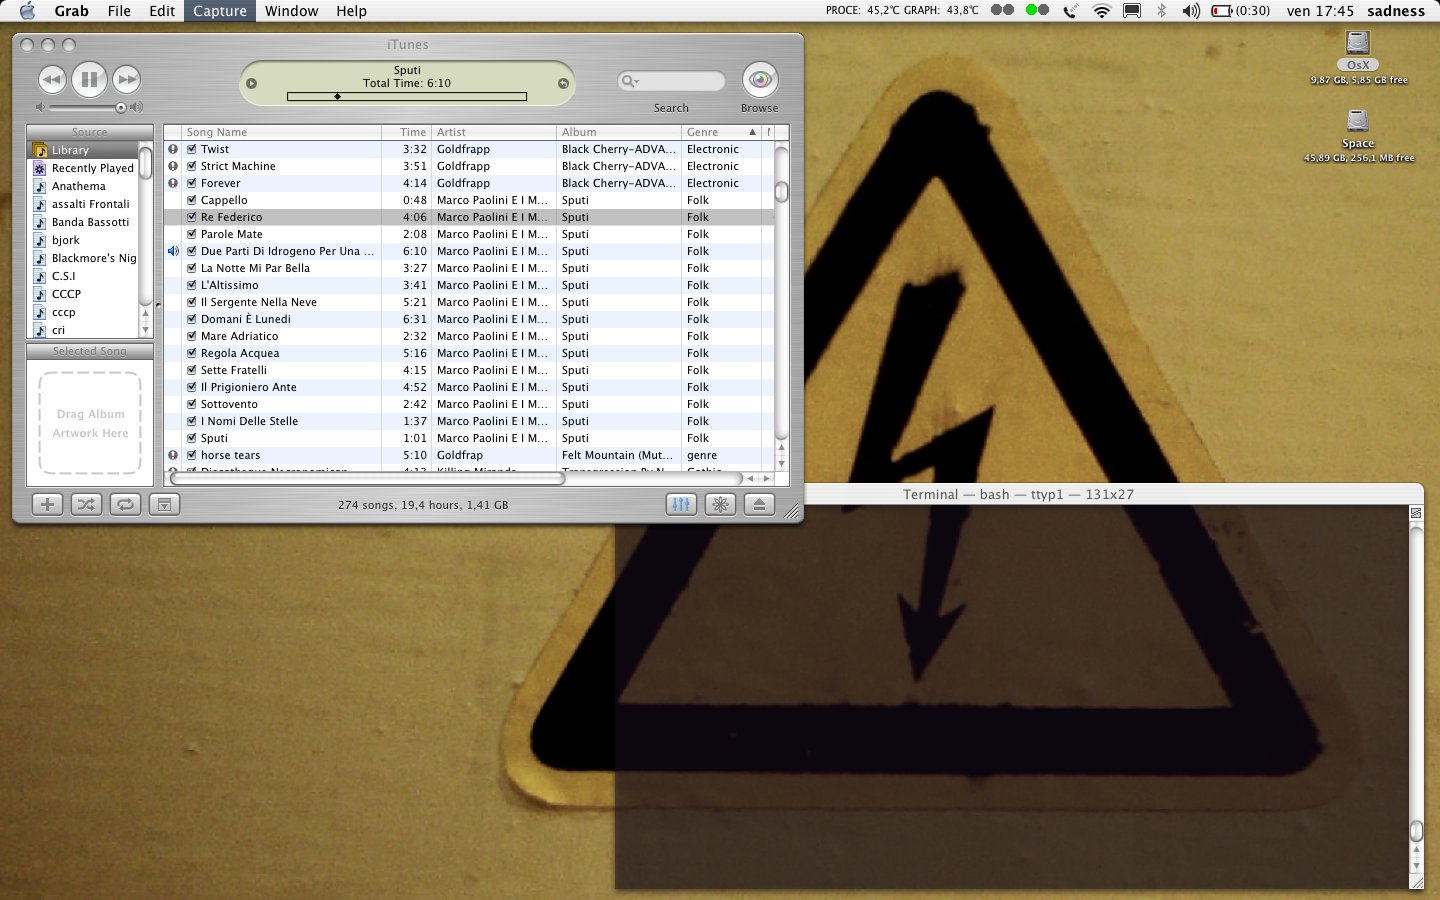Image resolution: width=1440 pixels, height=900 pixels.
Task: Click the song progress bar
Action: [407, 97]
